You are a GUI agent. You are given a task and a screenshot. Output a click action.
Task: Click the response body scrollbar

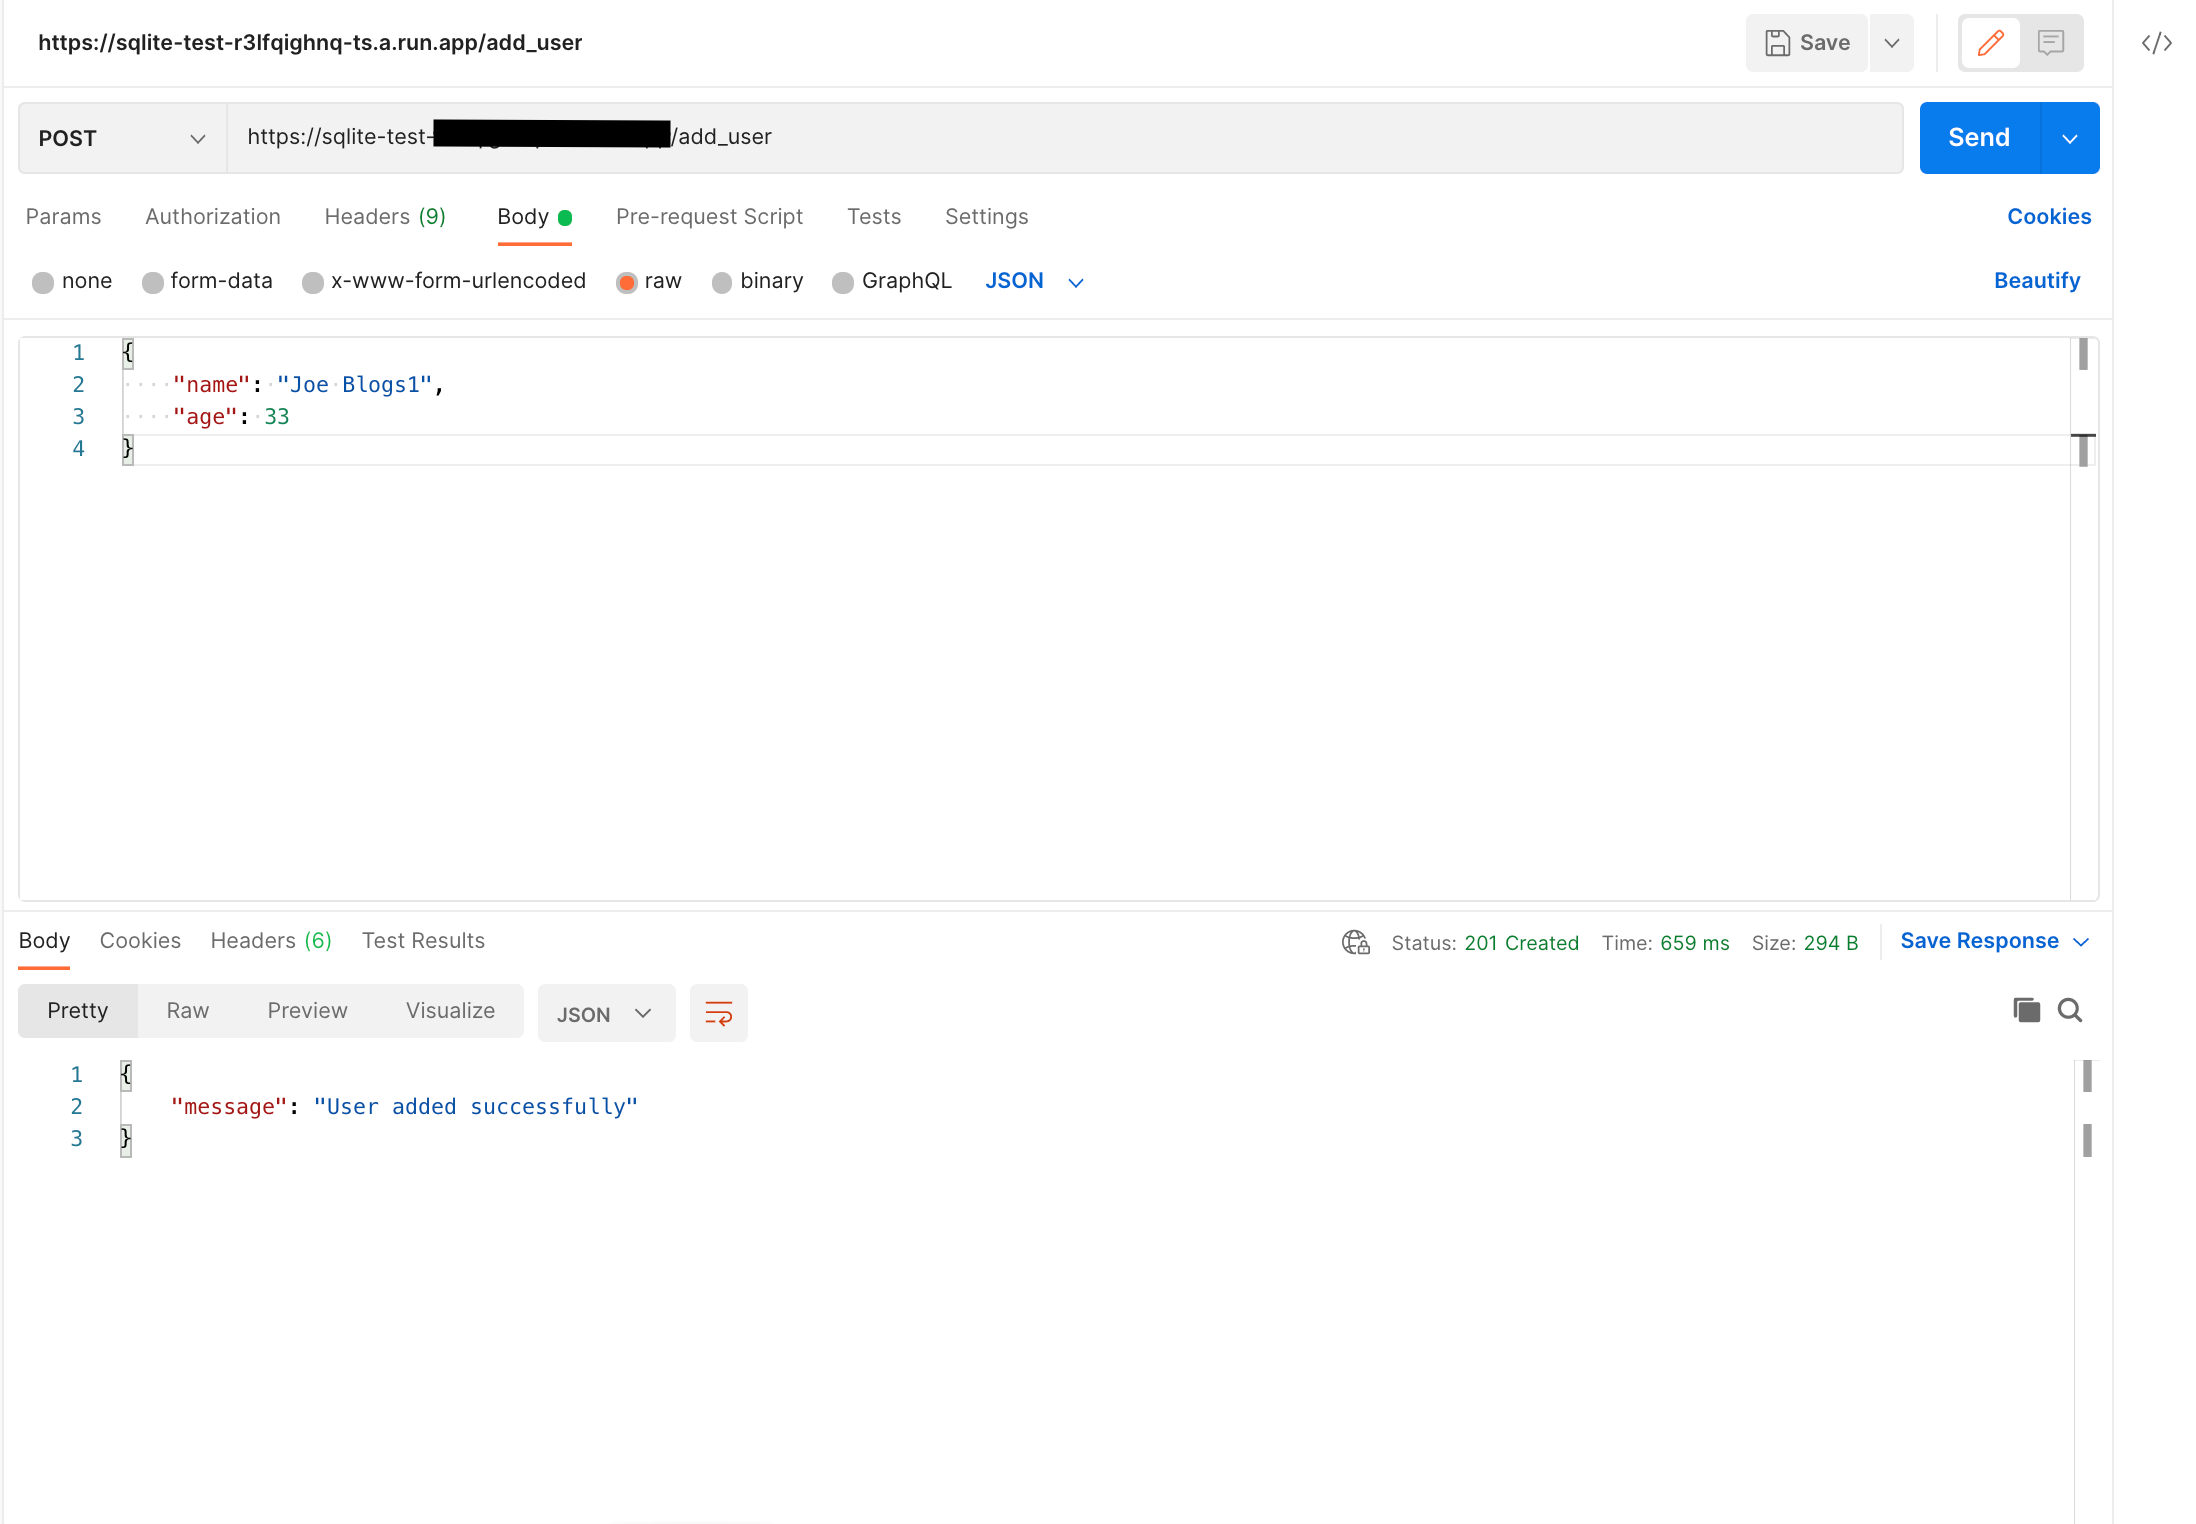tap(2087, 1290)
